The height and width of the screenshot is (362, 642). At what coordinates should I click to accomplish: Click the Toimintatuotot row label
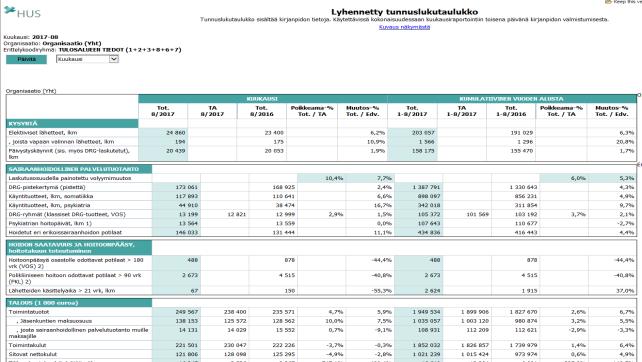29,312
